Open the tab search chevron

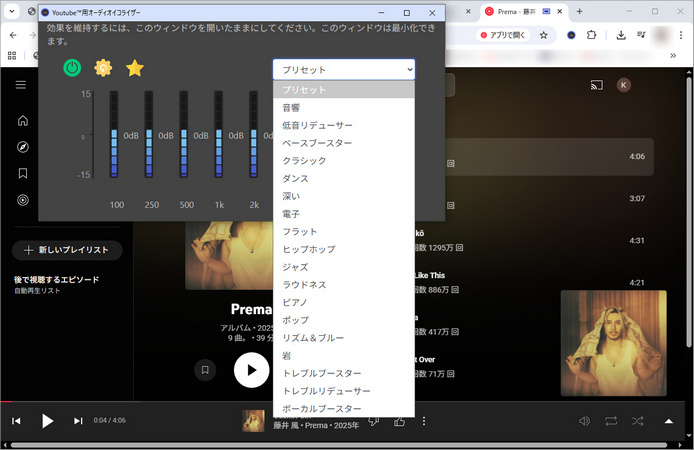12,12
